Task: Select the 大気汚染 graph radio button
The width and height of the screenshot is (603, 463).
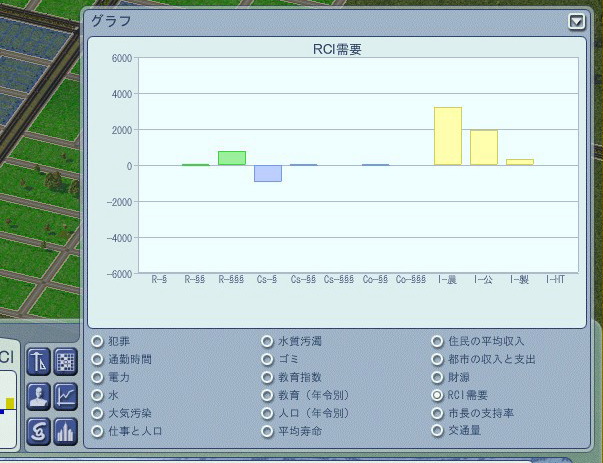Action: (x=97, y=413)
